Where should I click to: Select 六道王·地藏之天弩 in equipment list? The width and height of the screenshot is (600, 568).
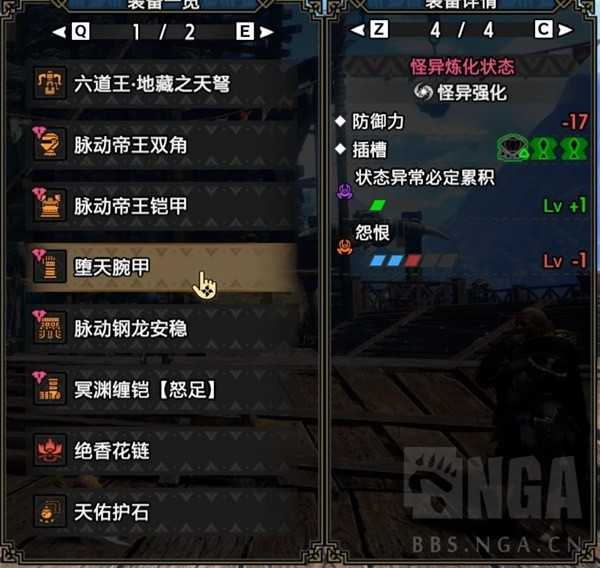pos(162,83)
